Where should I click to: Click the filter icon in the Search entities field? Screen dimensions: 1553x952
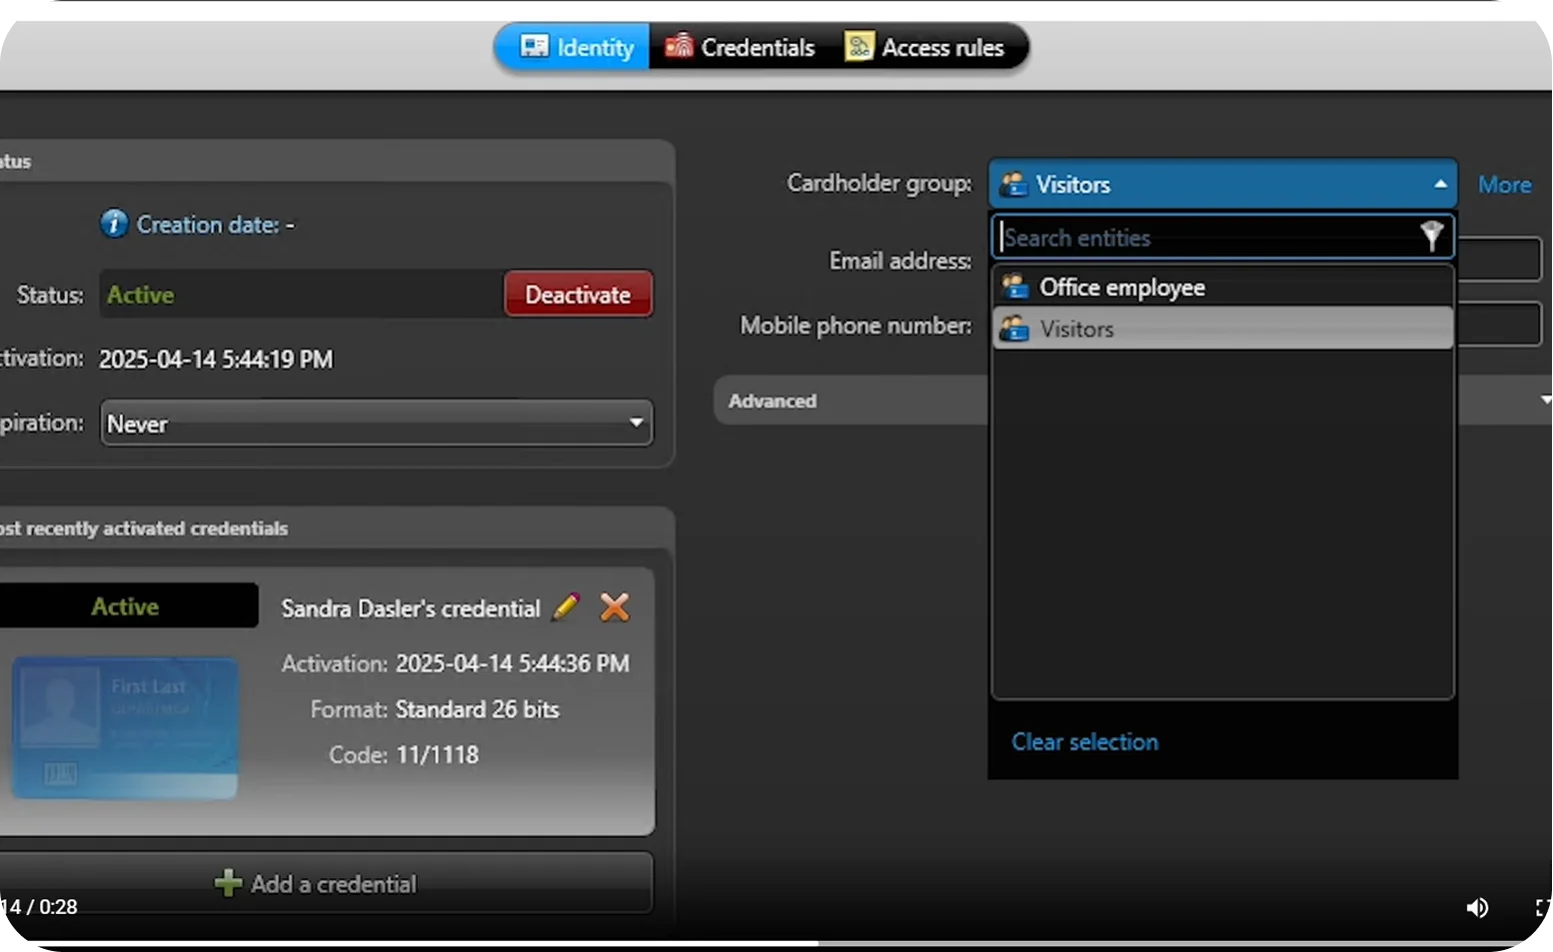click(1432, 237)
